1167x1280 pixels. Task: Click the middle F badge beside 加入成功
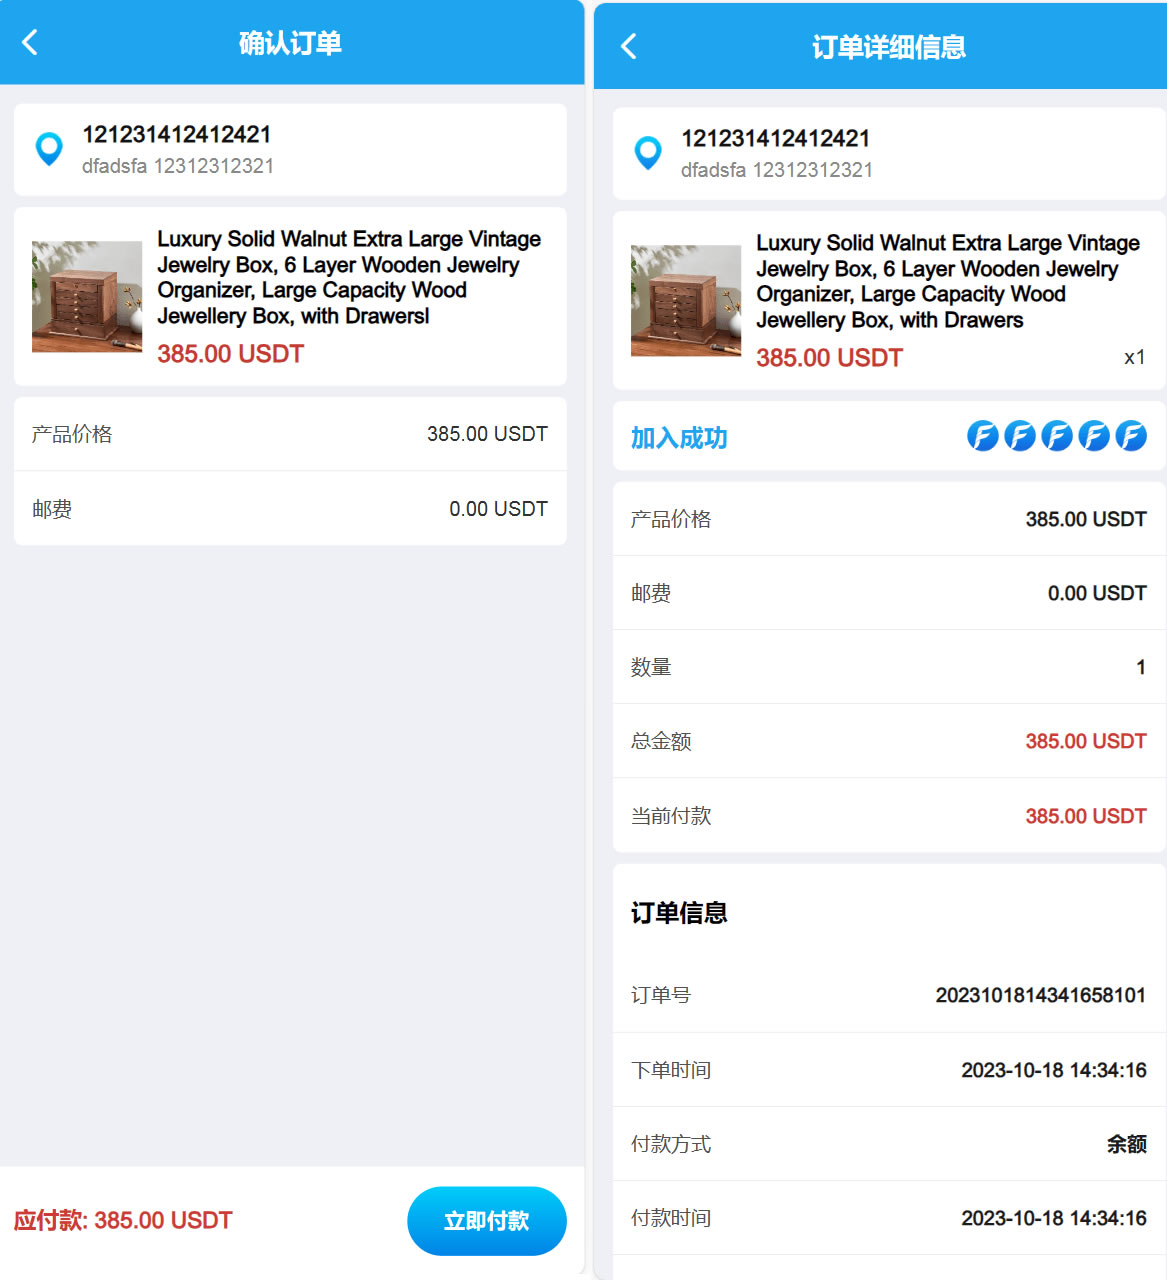click(x=1056, y=436)
